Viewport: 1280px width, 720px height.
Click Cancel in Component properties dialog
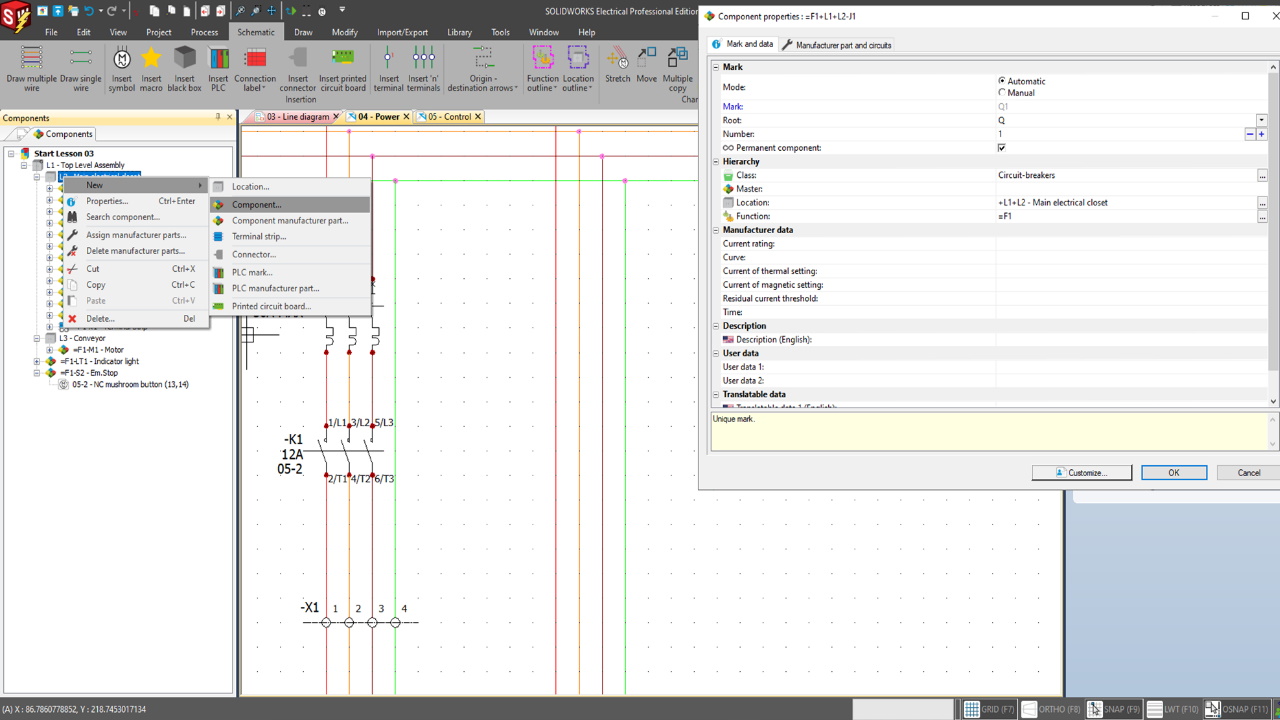[x=1249, y=472]
